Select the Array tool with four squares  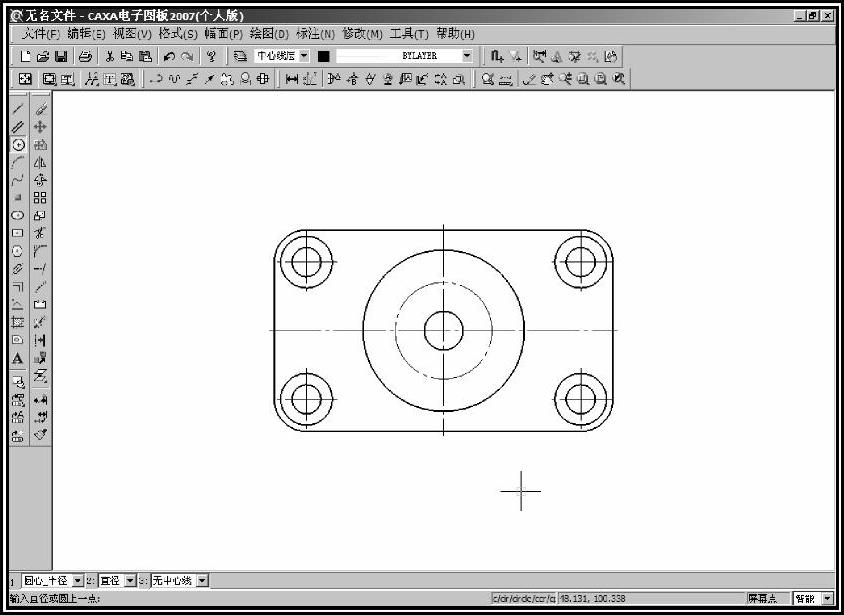click(40, 197)
